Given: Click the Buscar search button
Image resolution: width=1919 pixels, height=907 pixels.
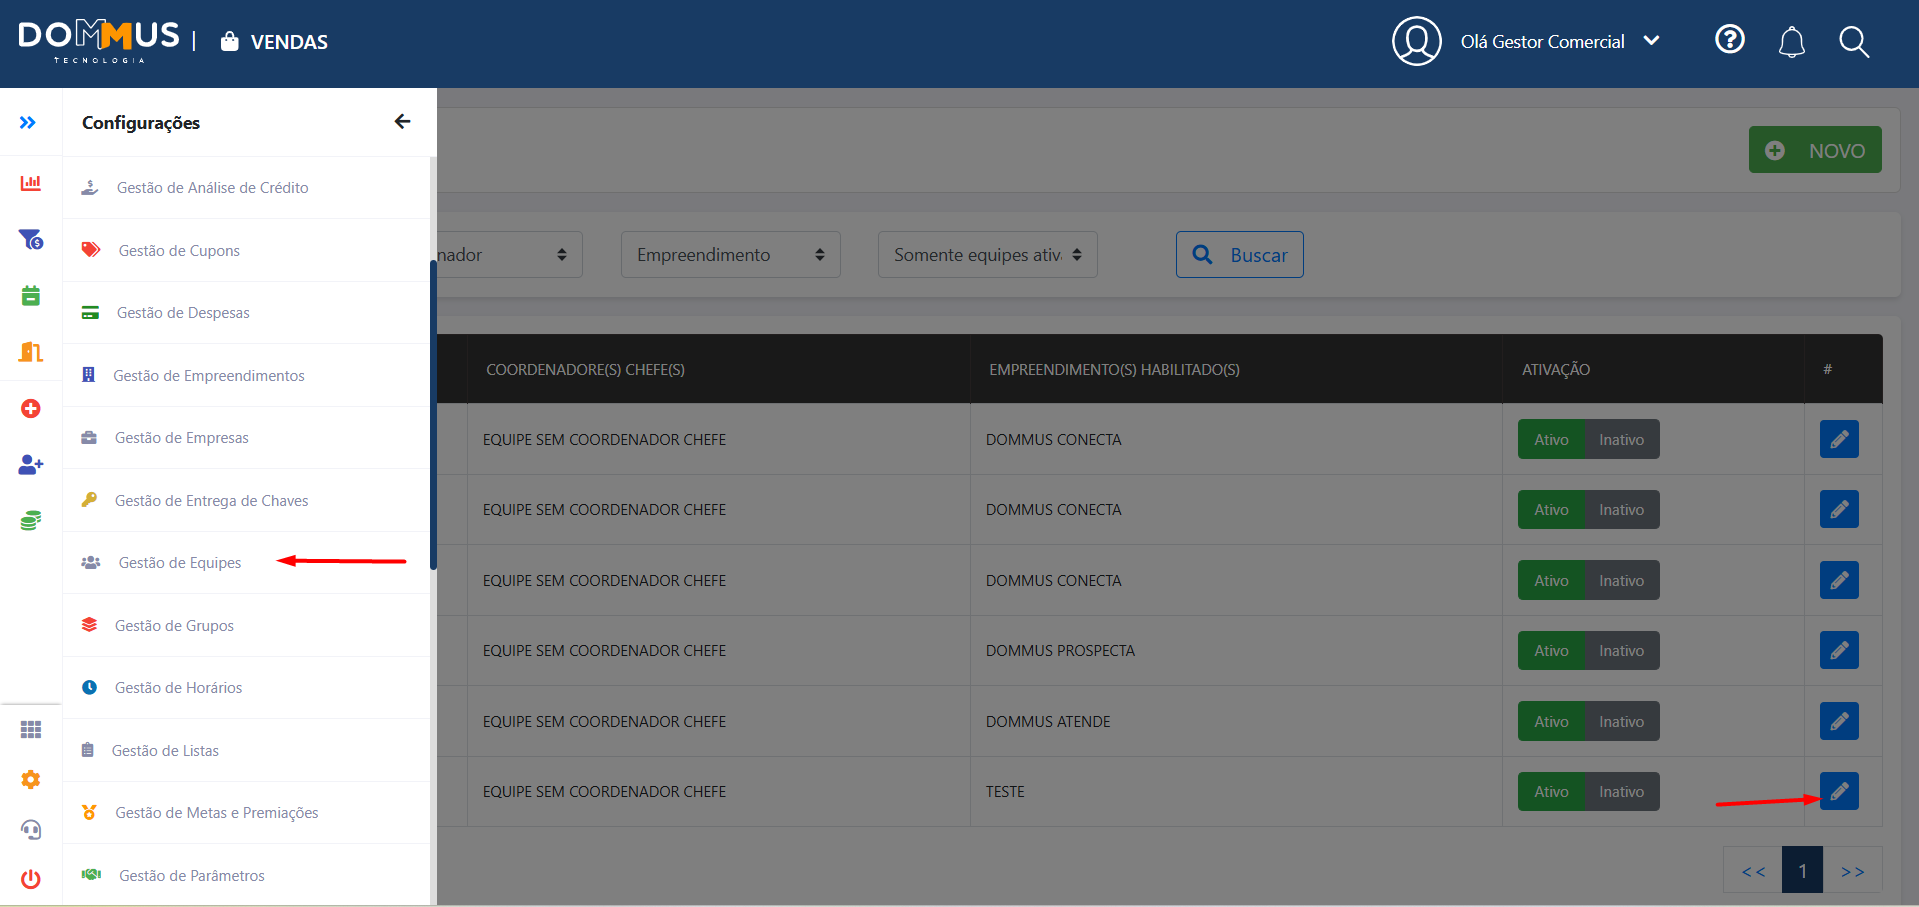Looking at the screenshot, I should (1240, 255).
